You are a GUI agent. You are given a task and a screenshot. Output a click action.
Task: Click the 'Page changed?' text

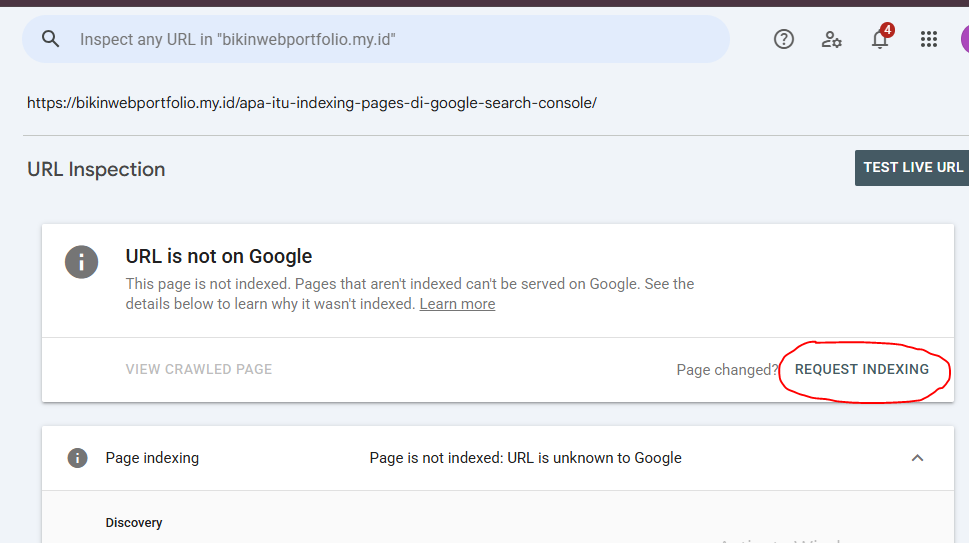tap(727, 370)
